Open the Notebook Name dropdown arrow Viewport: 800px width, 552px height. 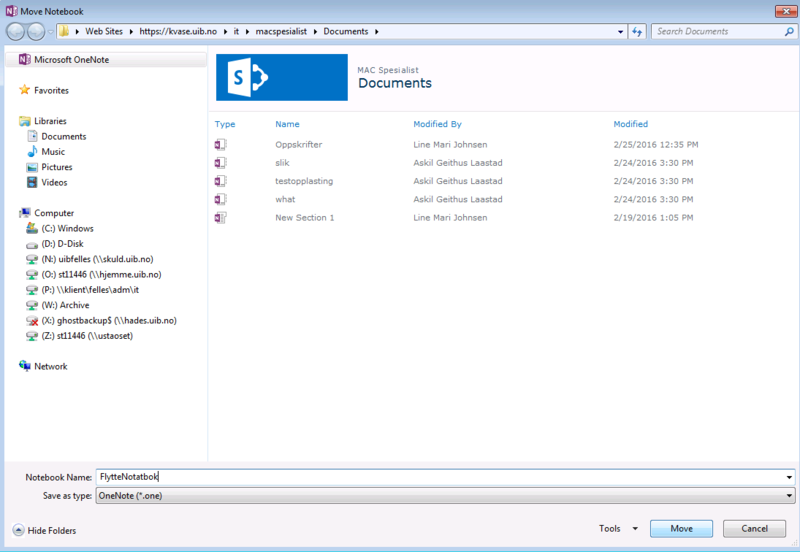[x=790, y=478]
